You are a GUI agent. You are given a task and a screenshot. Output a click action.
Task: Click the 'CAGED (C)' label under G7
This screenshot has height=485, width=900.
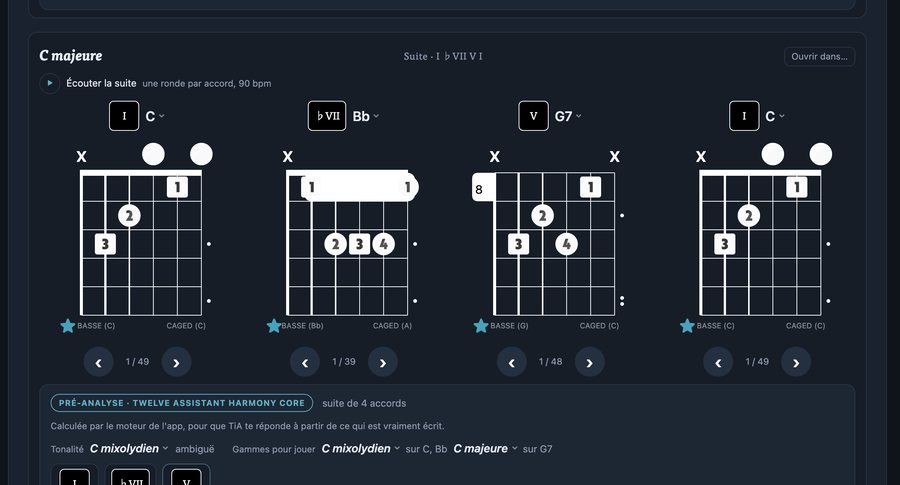pos(599,325)
